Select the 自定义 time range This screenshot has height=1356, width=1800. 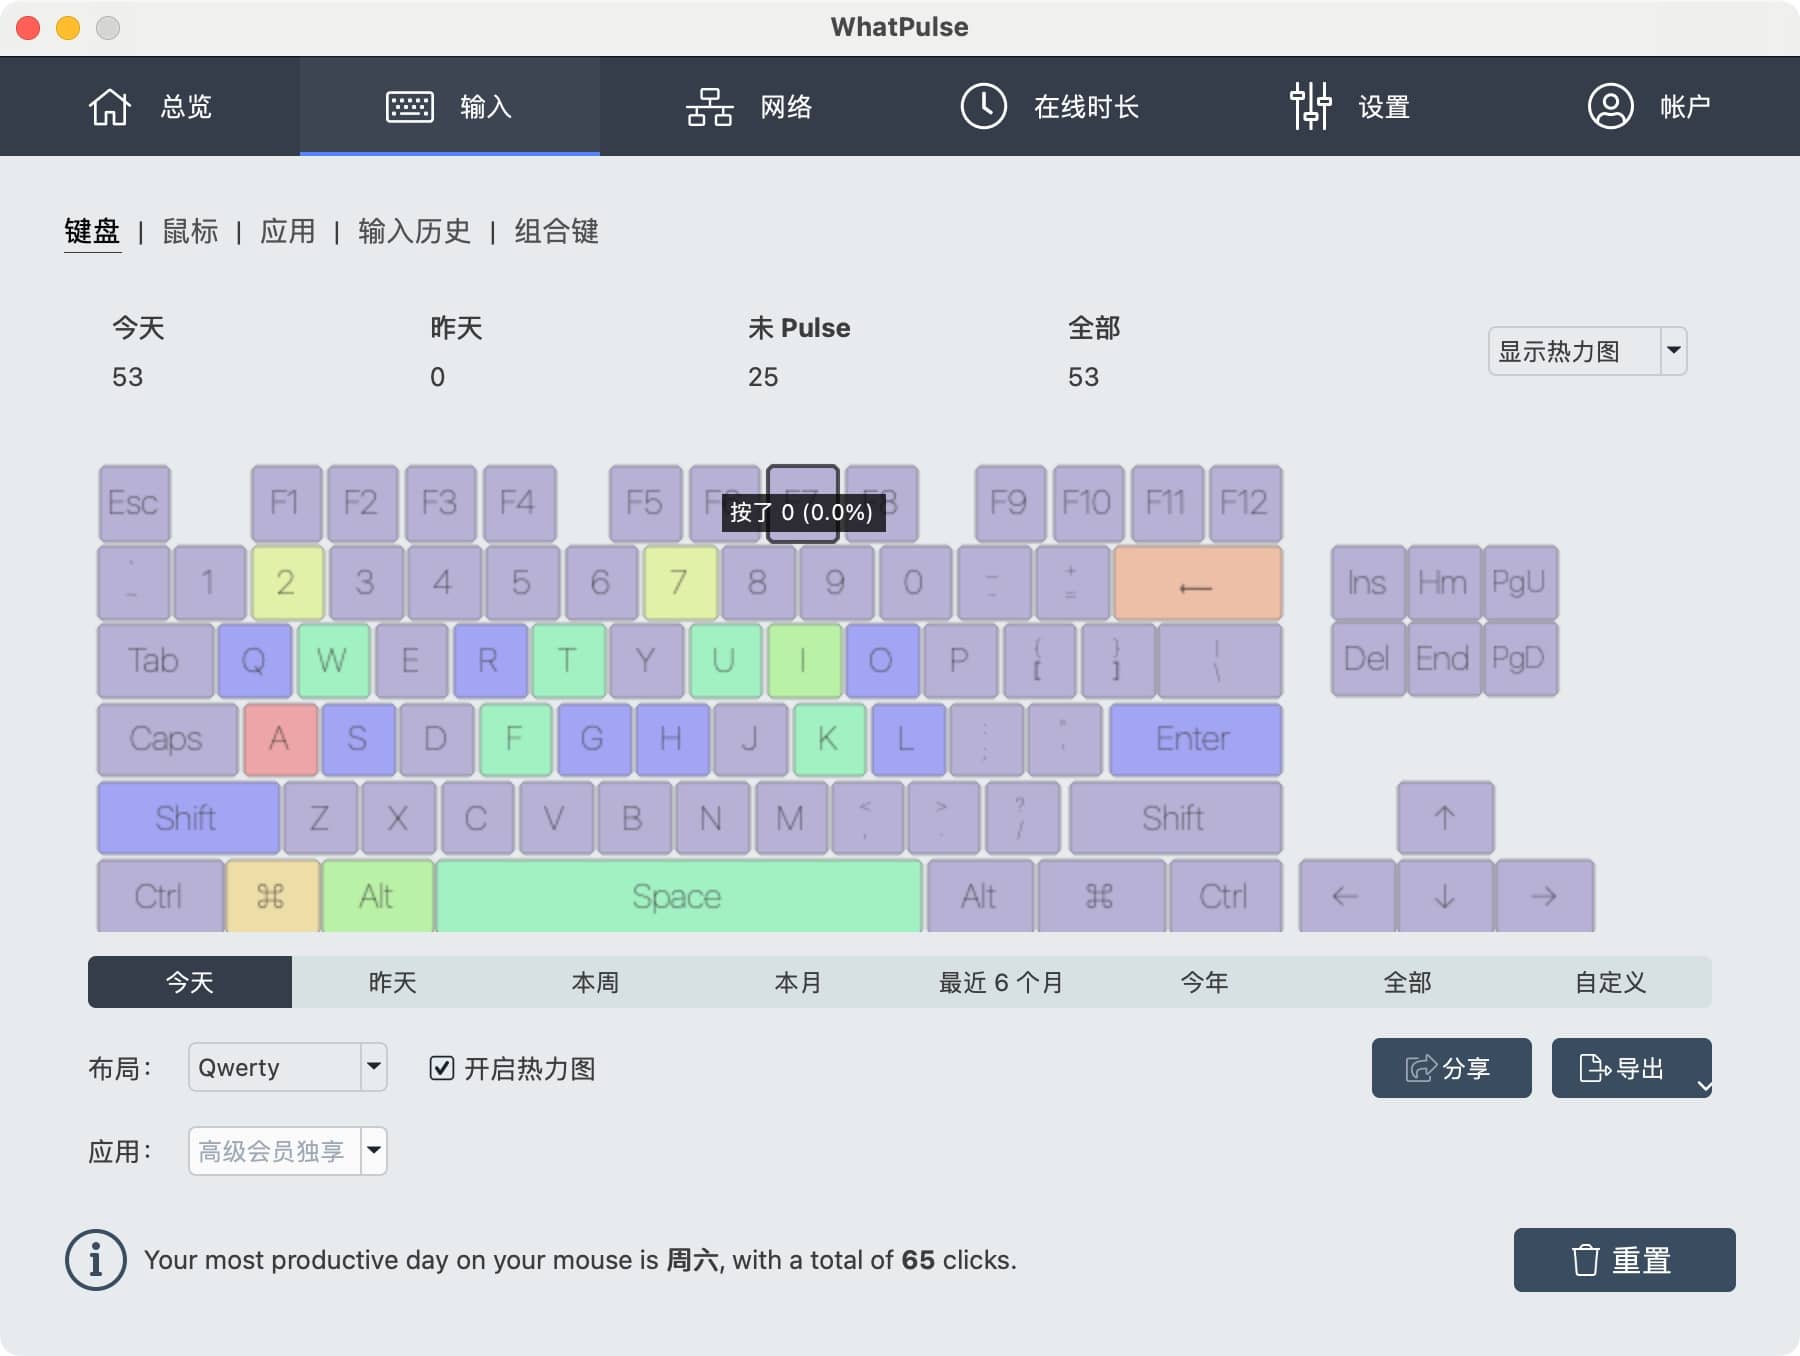[x=1610, y=982]
